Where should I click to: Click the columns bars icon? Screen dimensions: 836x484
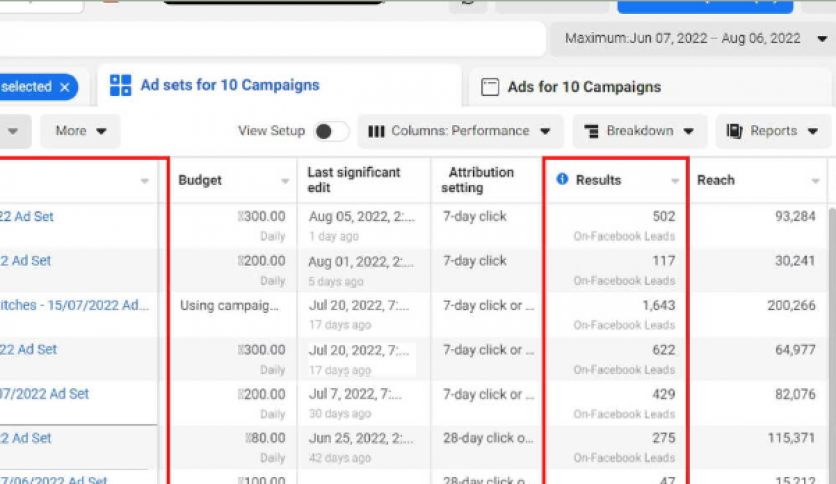click(x=376, y=131)
